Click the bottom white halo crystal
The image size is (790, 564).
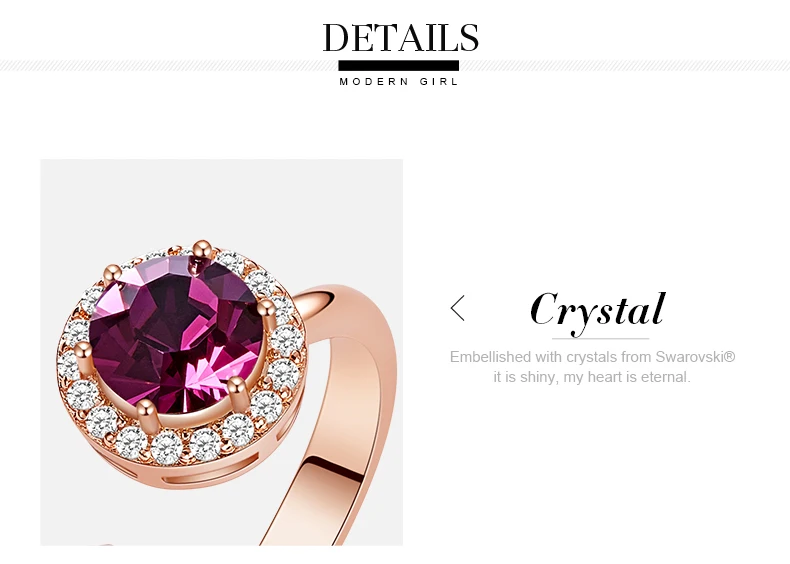[x=167, y=447]
